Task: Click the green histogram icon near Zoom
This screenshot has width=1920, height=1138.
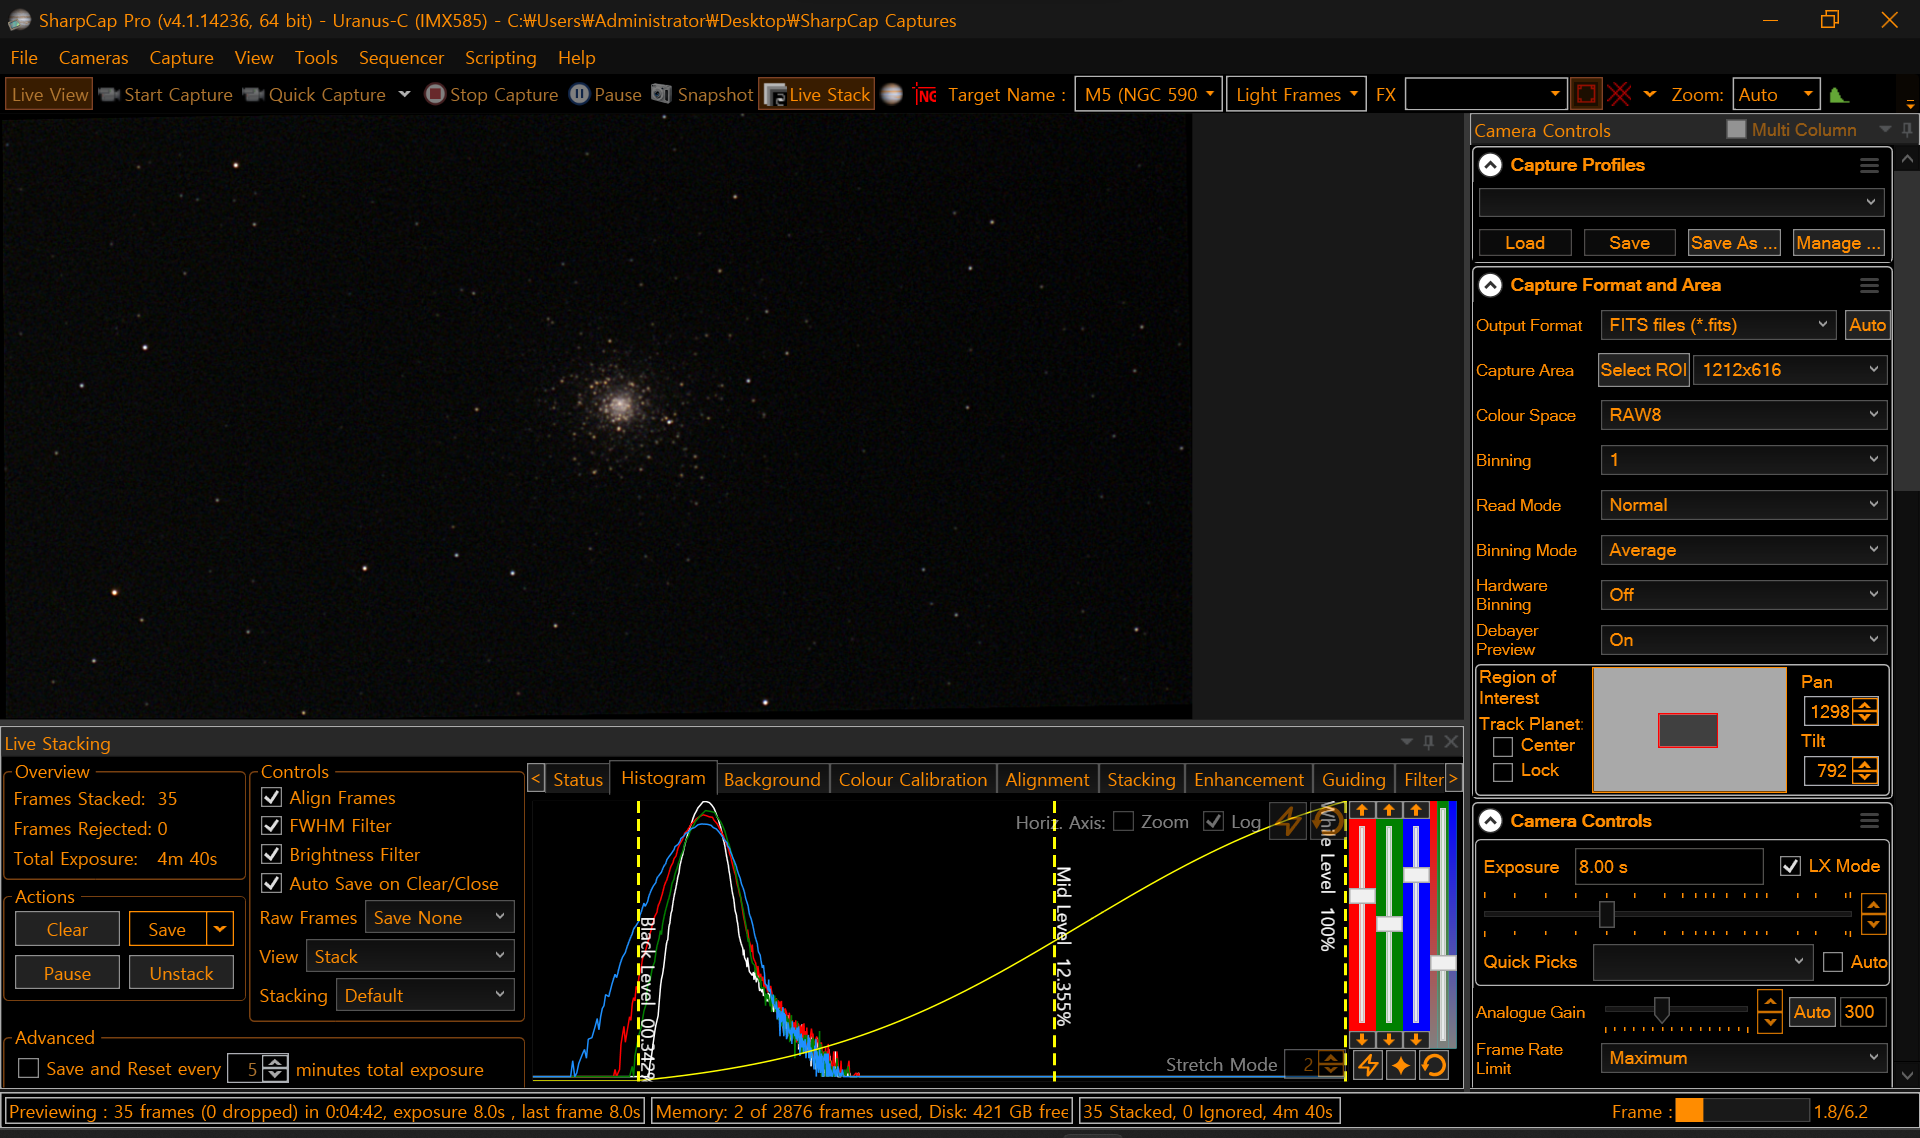Action: click(1838, 95)
